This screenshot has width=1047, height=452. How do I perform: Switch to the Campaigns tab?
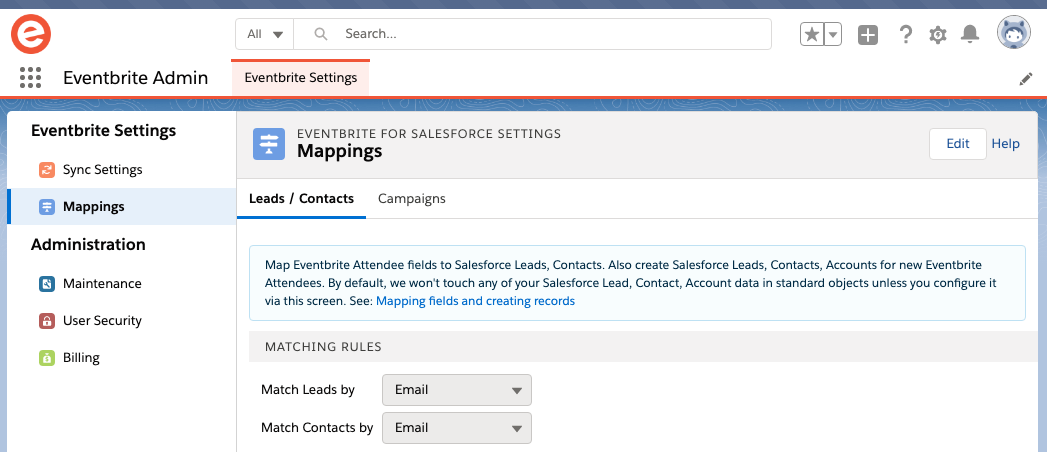411,198
